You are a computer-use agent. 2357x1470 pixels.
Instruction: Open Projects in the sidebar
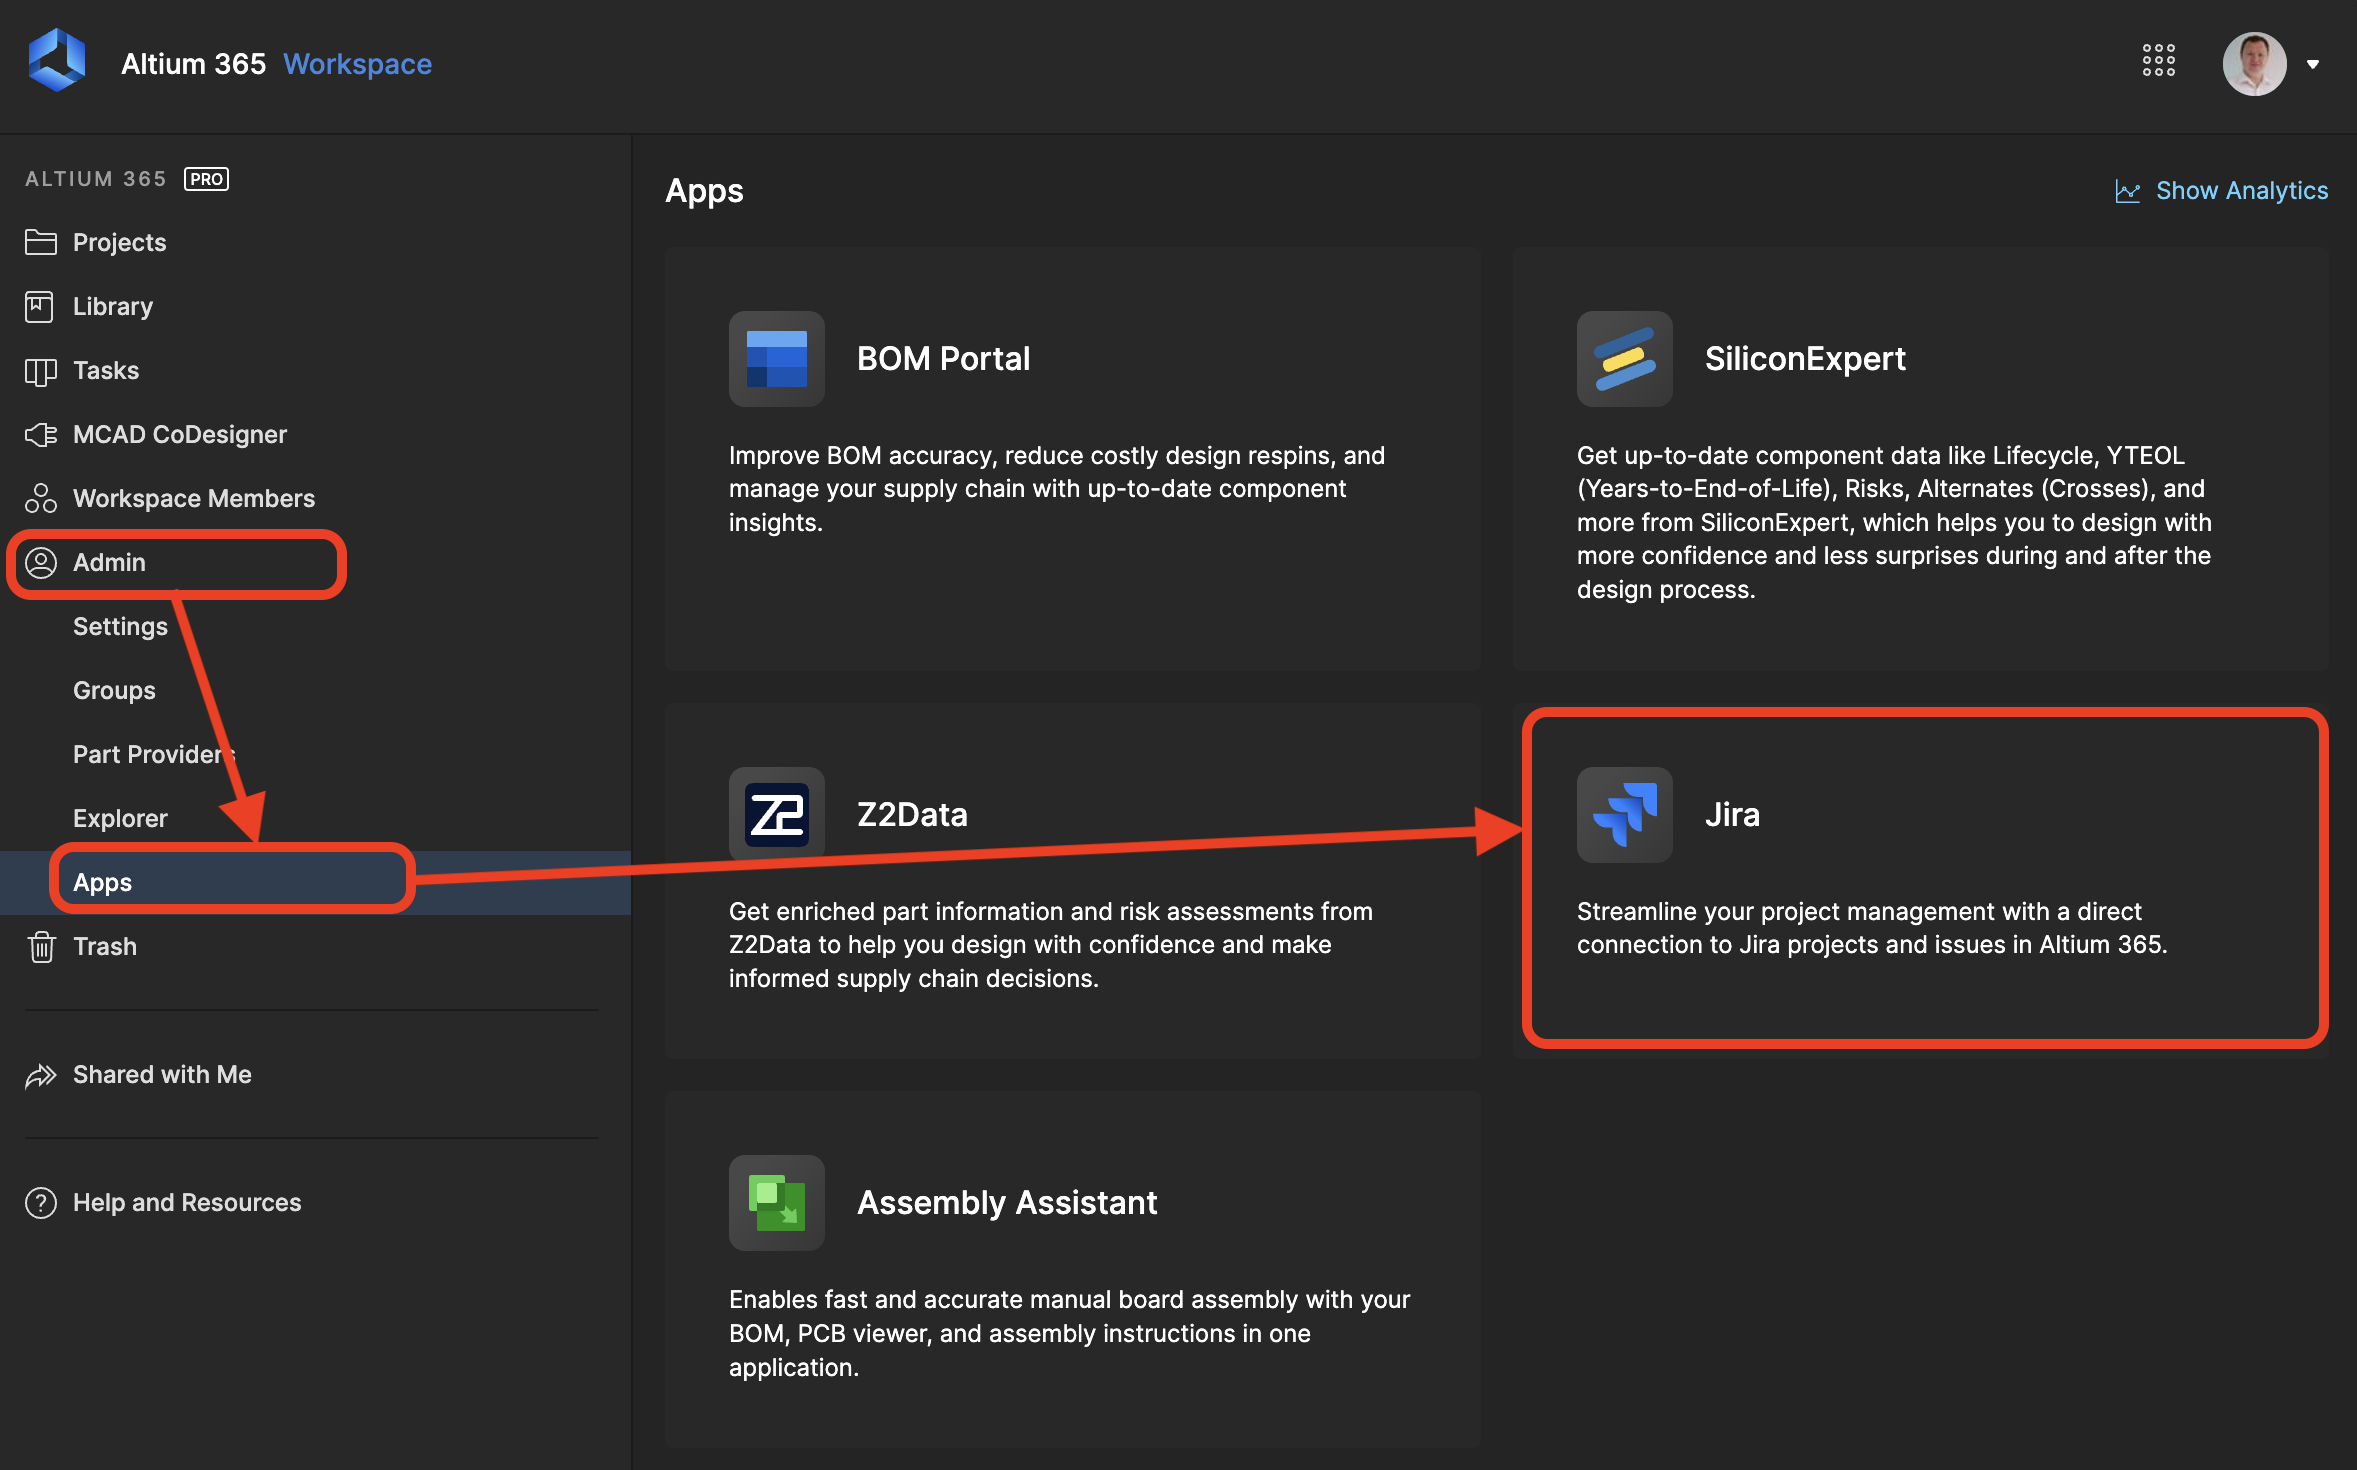[x=119, y=242]
